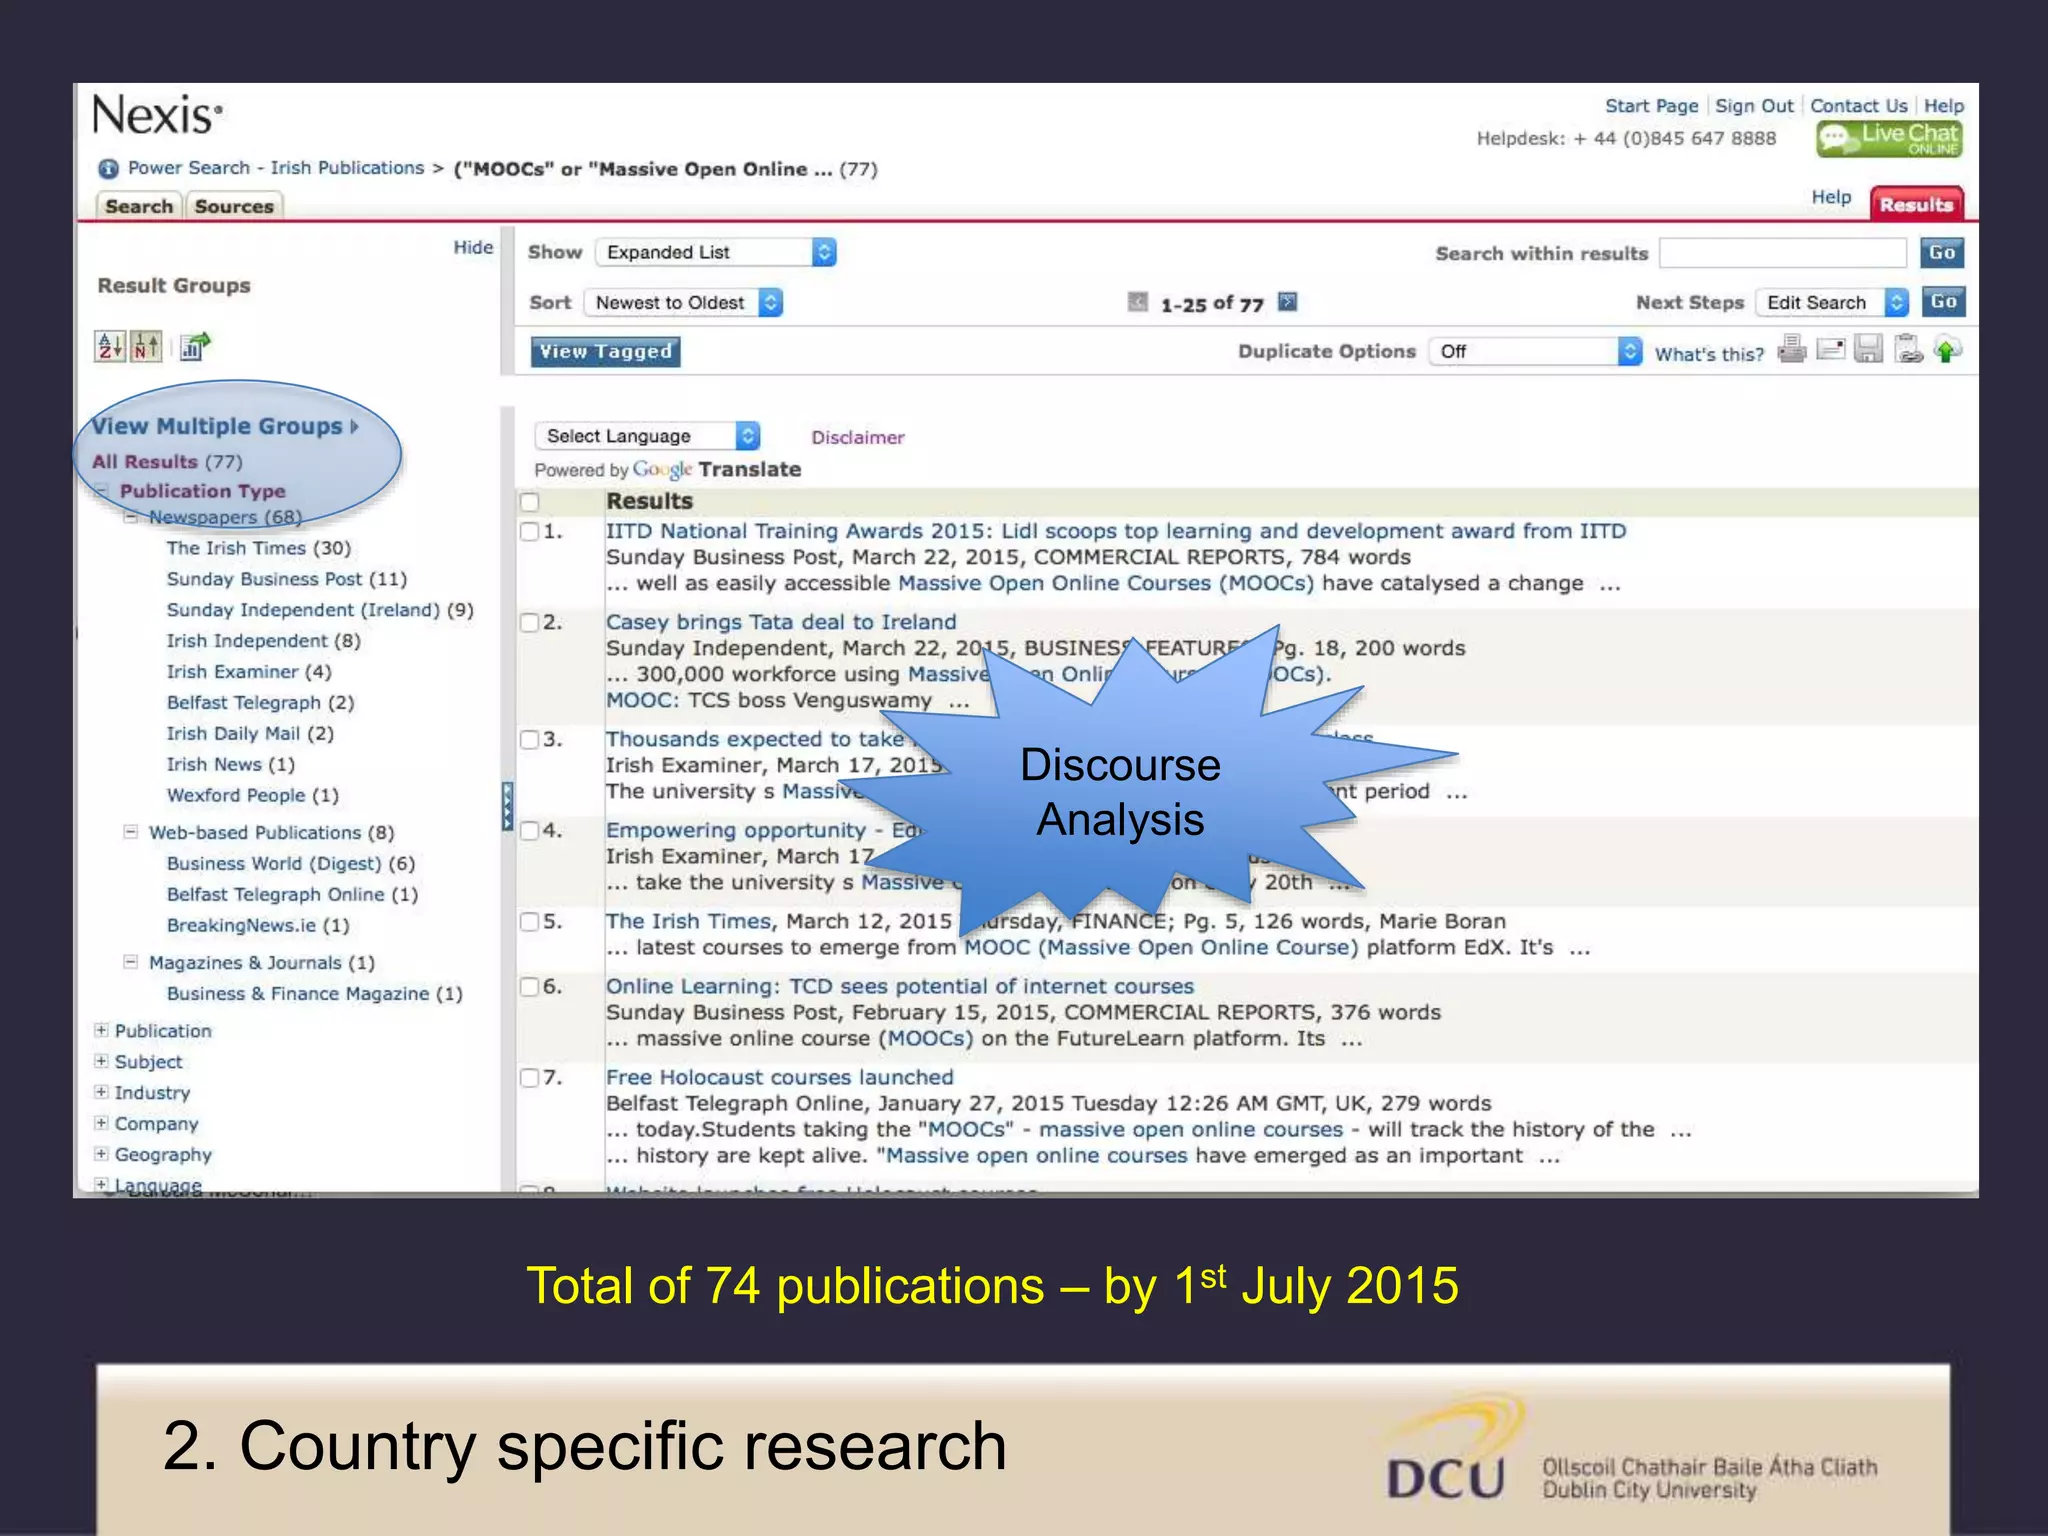Click the green arrow cloud upload icon
The image size is (2048, 1536).
click(1947, 350)
